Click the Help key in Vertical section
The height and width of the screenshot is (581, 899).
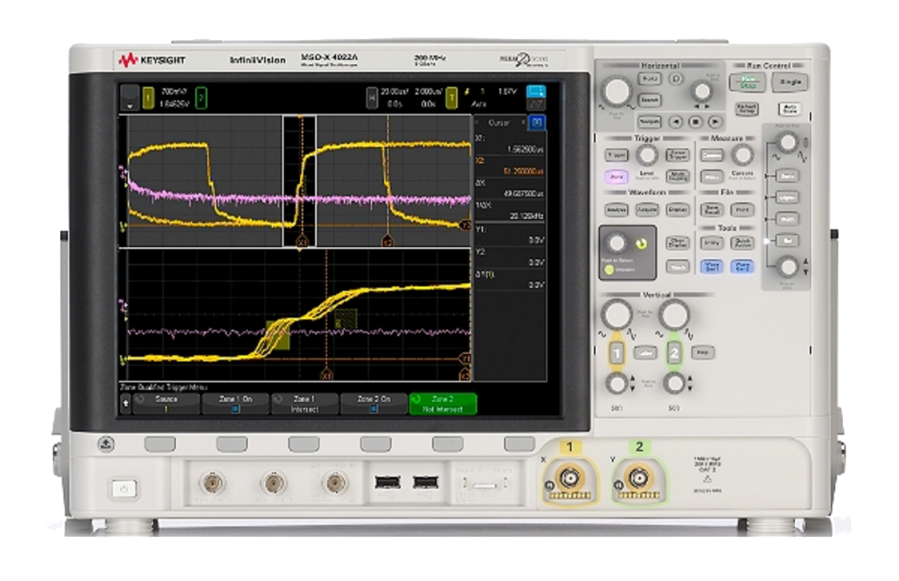tap(703, 352)
